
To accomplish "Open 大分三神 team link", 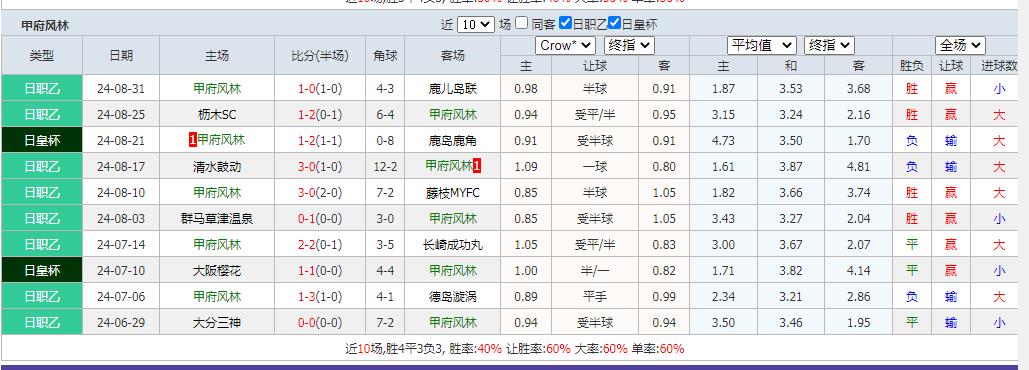I will (217, 323).
